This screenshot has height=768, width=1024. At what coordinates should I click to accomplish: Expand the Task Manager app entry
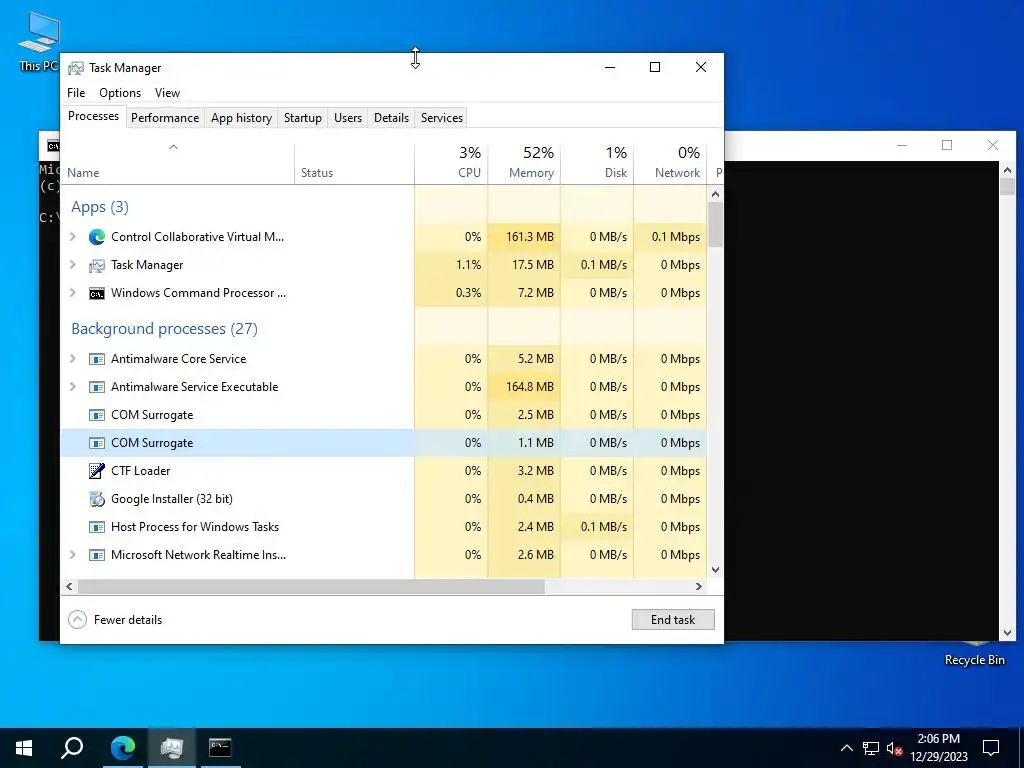73,265
